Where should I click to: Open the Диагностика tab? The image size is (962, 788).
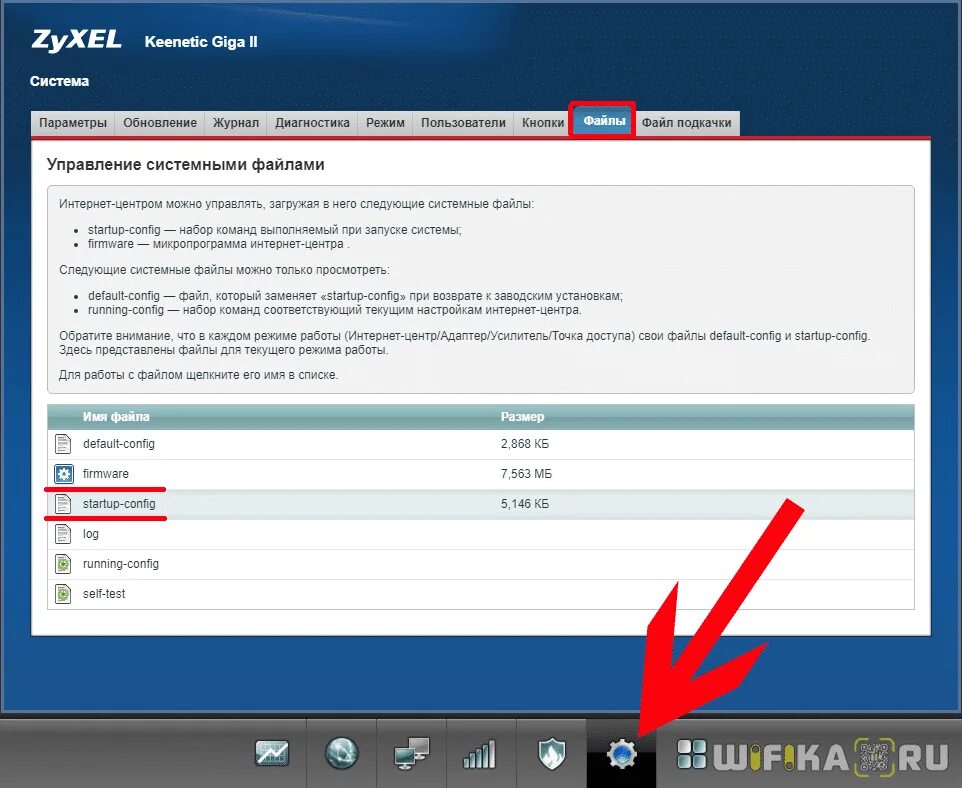(x=312, y=123)
